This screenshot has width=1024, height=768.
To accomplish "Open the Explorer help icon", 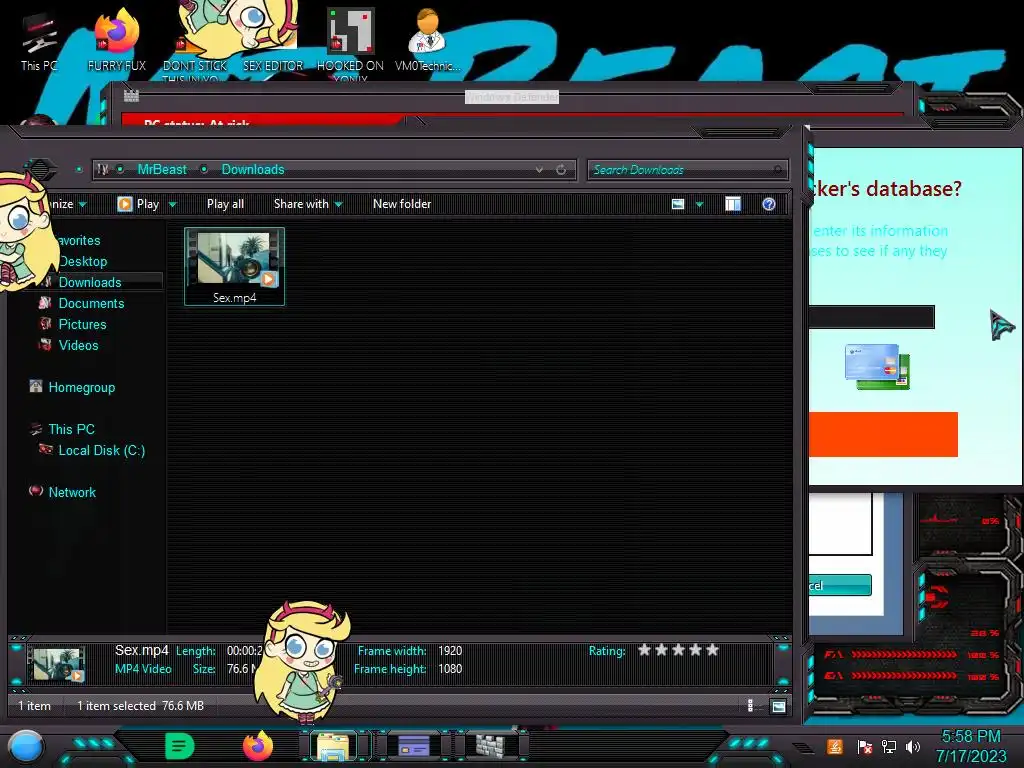I will [769, 204].
